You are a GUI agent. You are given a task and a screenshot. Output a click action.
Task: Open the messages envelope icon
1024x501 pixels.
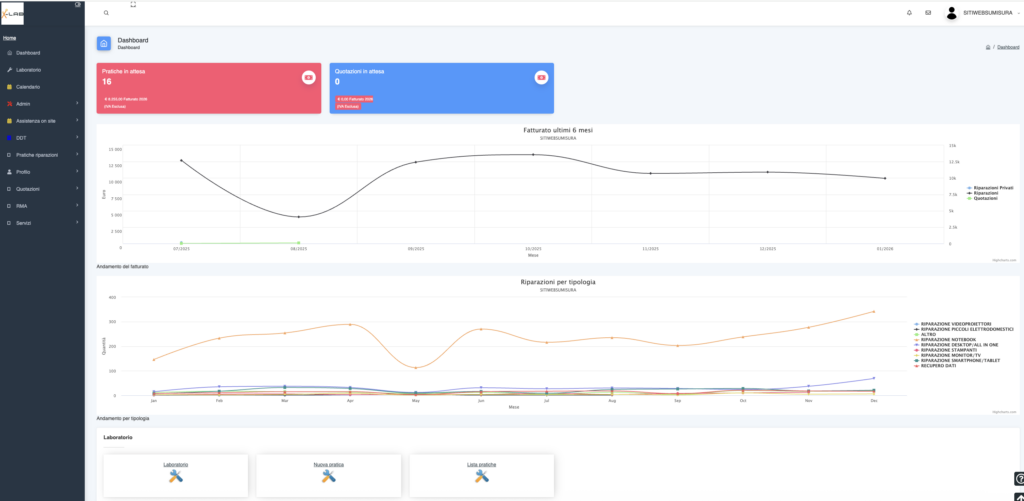pyautogui.click(x=928, y=13)
